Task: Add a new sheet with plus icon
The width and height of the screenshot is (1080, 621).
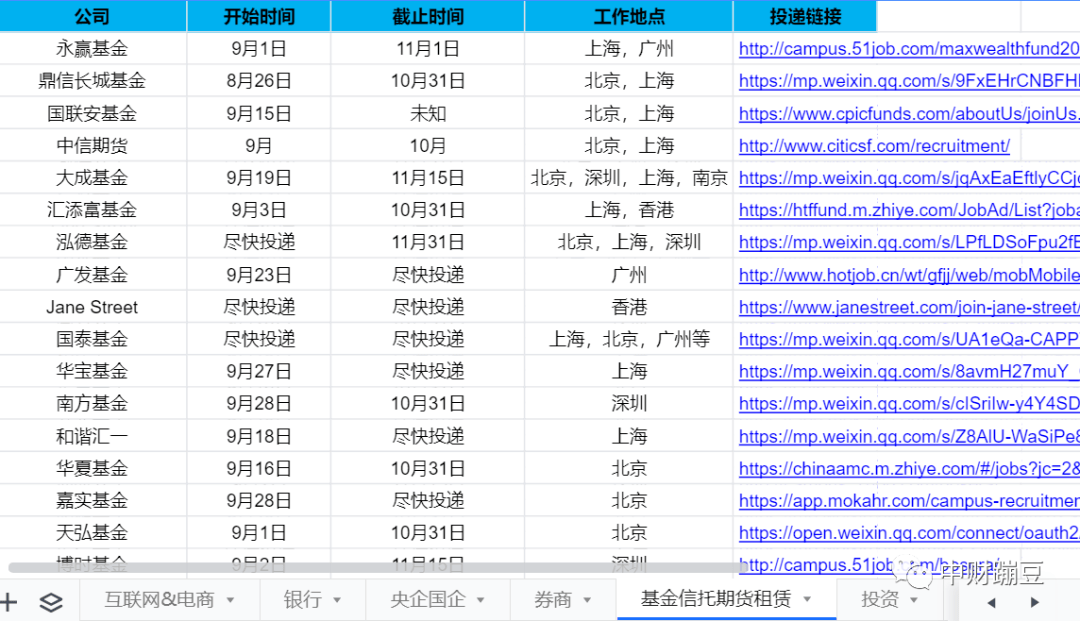Action: tap(8, 602)
